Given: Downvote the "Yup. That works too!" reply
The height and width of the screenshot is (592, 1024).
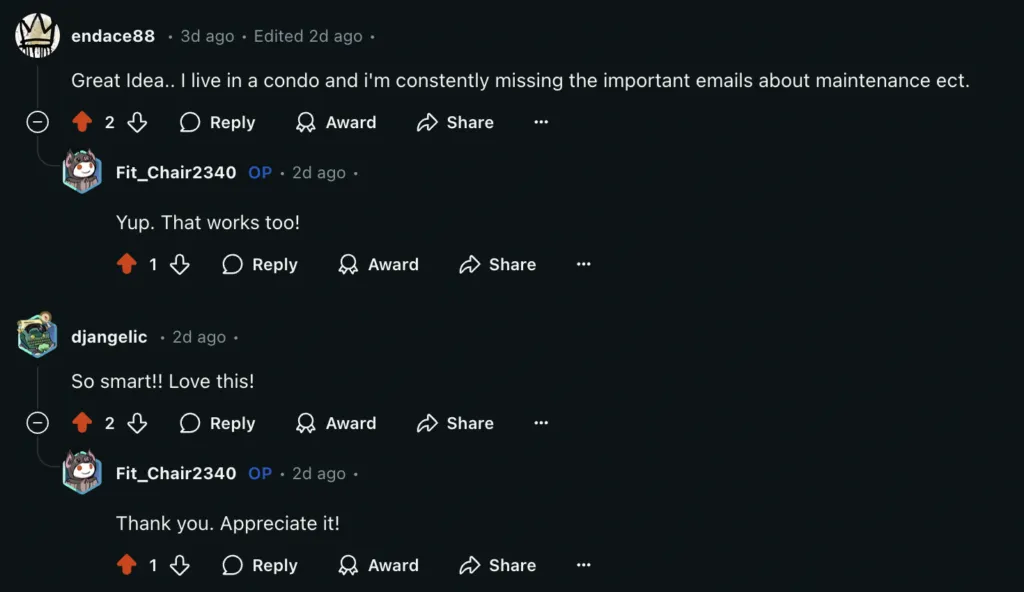Looking at the screenshot, I should pyautogui.click(x=180, y=264).
